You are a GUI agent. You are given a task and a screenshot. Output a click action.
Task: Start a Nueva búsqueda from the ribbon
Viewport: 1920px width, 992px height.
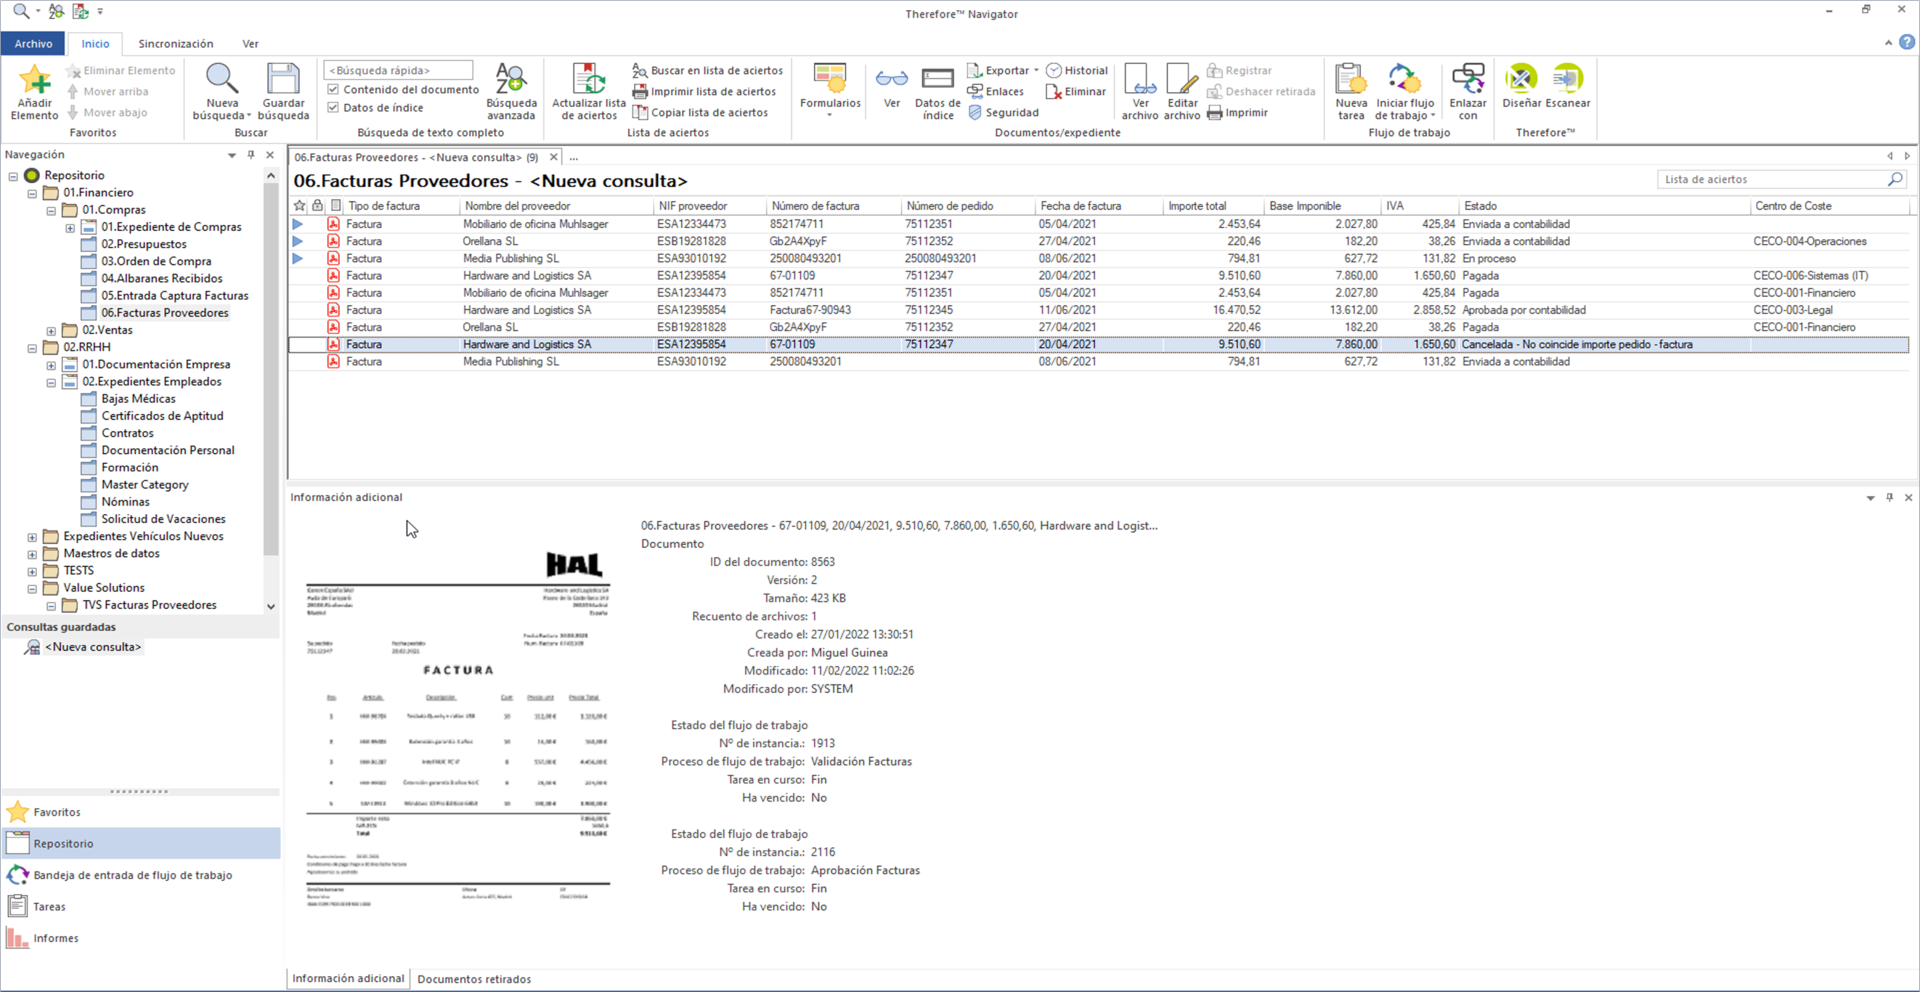[222, 80]
